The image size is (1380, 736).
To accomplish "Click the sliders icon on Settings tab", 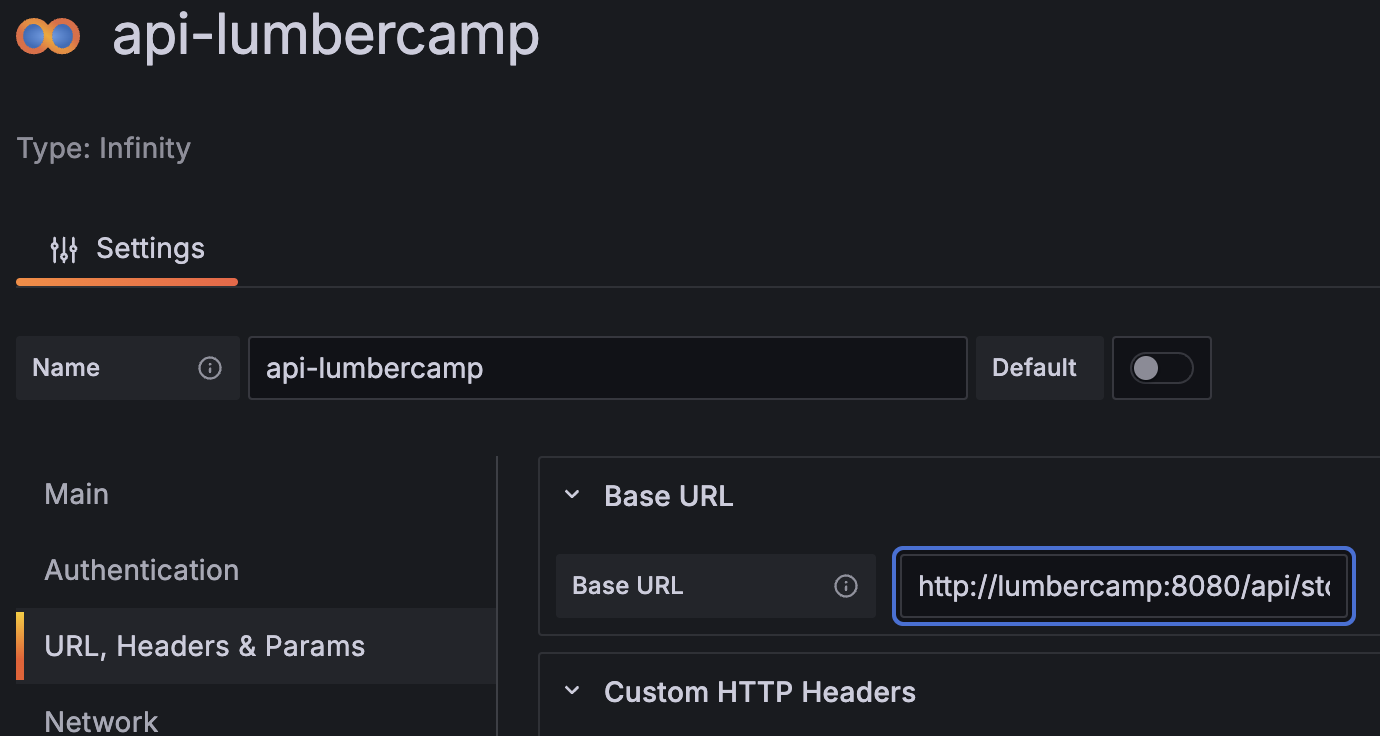I will (x=64, y=249).
